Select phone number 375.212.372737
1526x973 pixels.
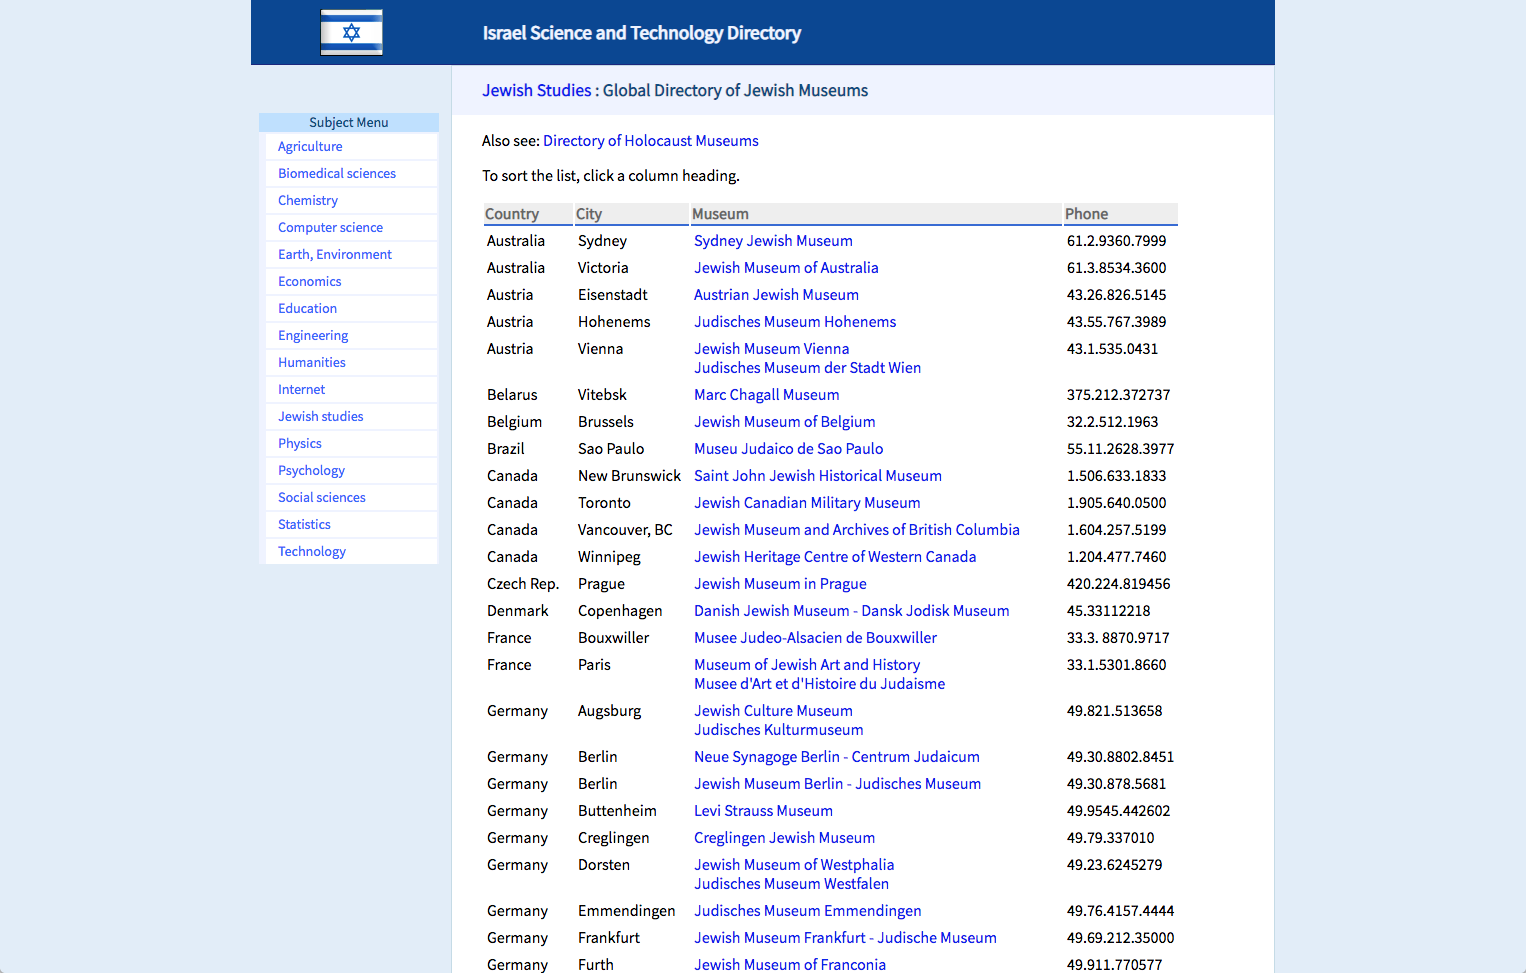1118,395
